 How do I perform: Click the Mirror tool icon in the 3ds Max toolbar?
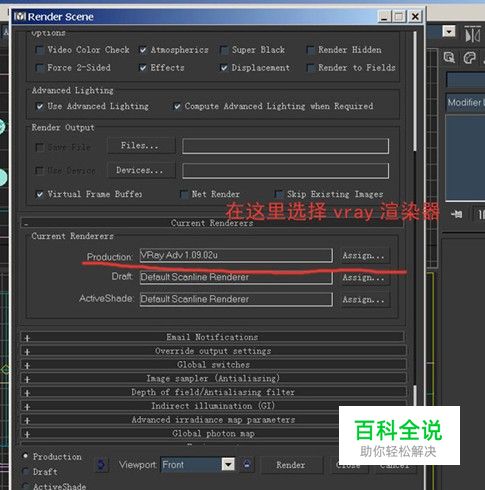tap(473, 34)
